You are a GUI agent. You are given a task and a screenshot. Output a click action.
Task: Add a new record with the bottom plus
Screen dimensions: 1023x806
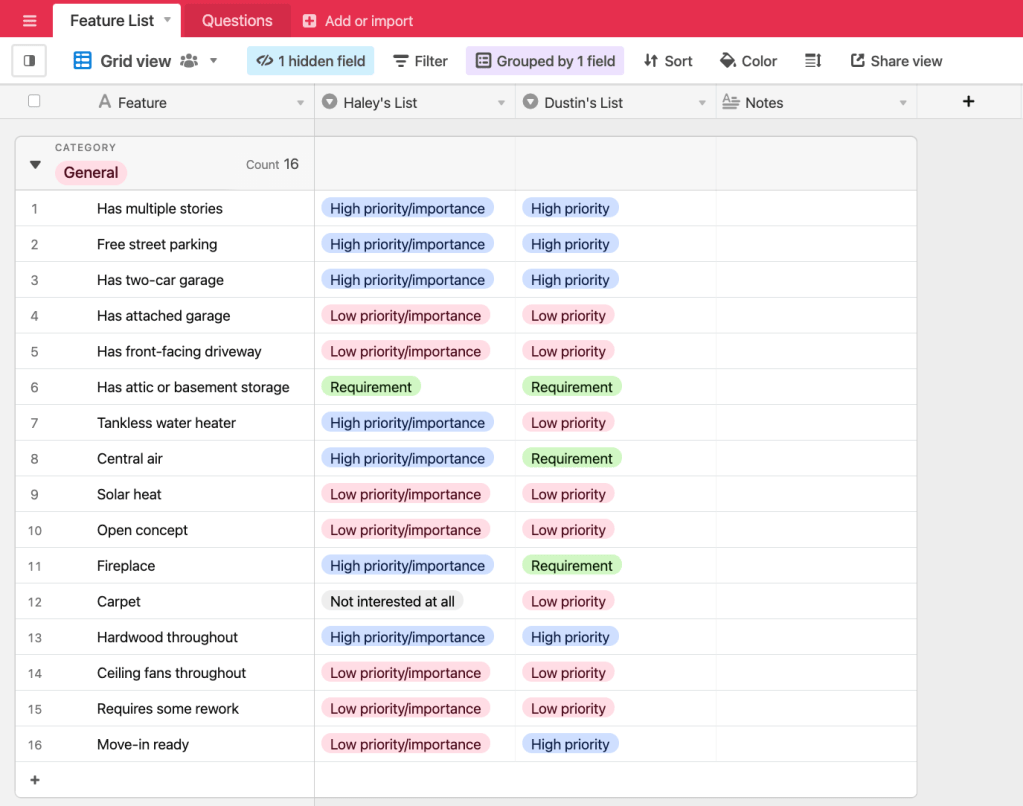(34, 780)
